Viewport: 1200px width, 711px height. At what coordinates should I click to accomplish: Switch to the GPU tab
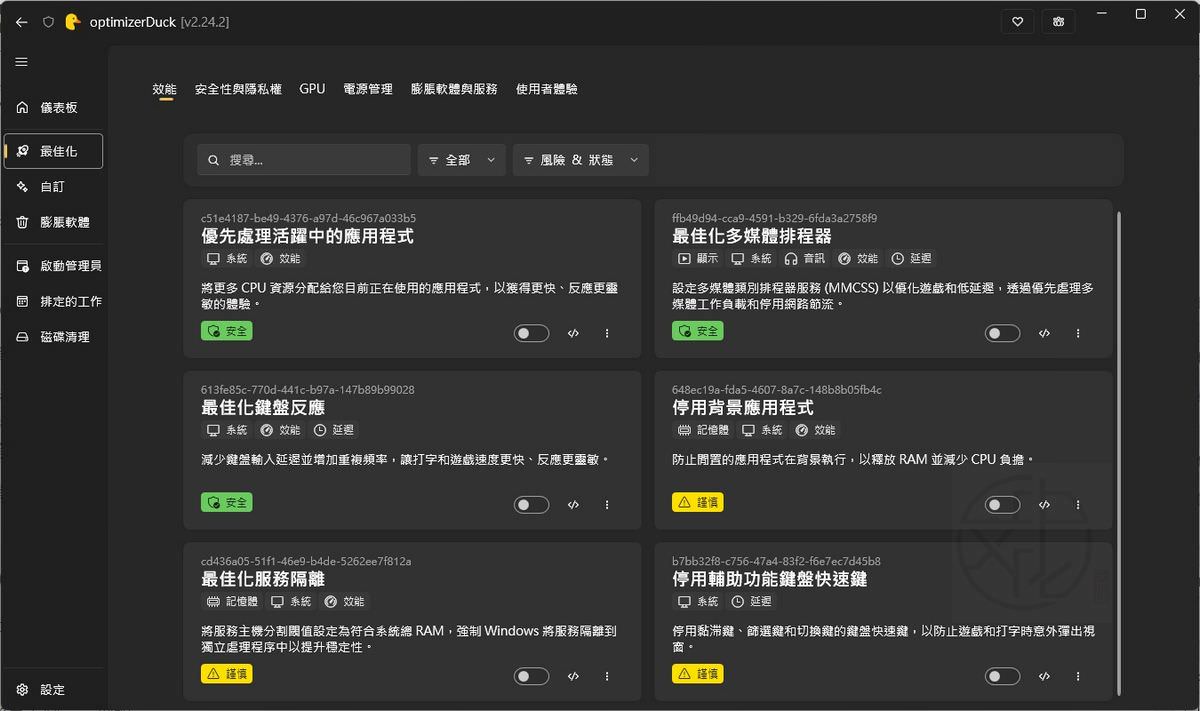[312, 89]
